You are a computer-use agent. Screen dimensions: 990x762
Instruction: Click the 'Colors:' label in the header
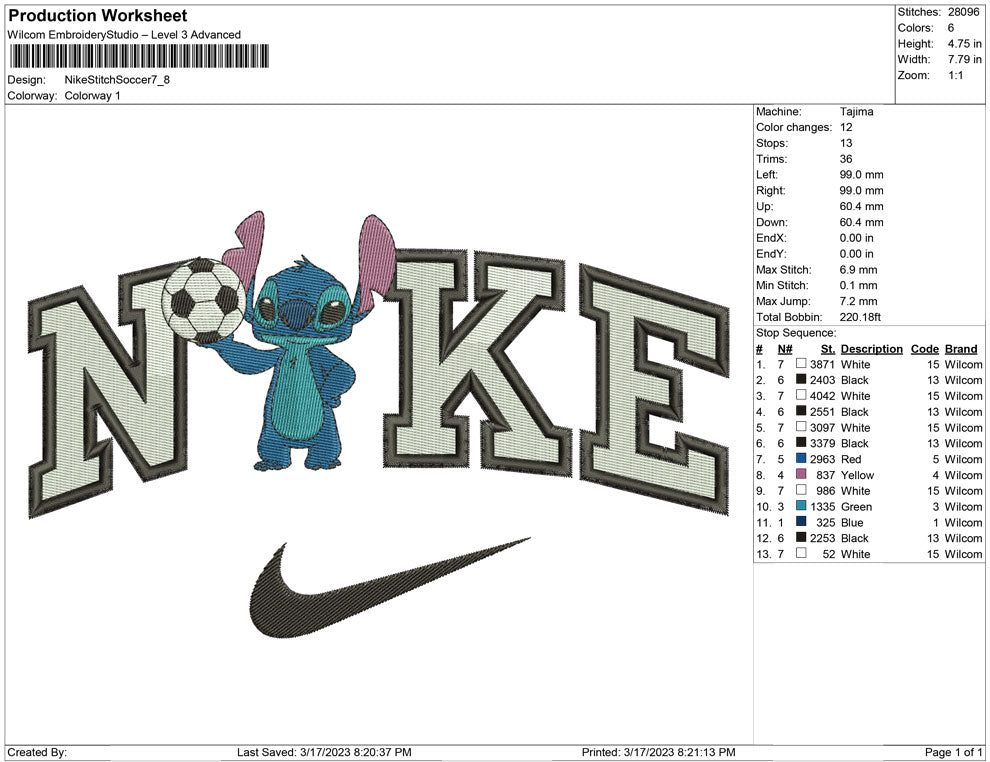pyautogui.click(x=915, y=28)
